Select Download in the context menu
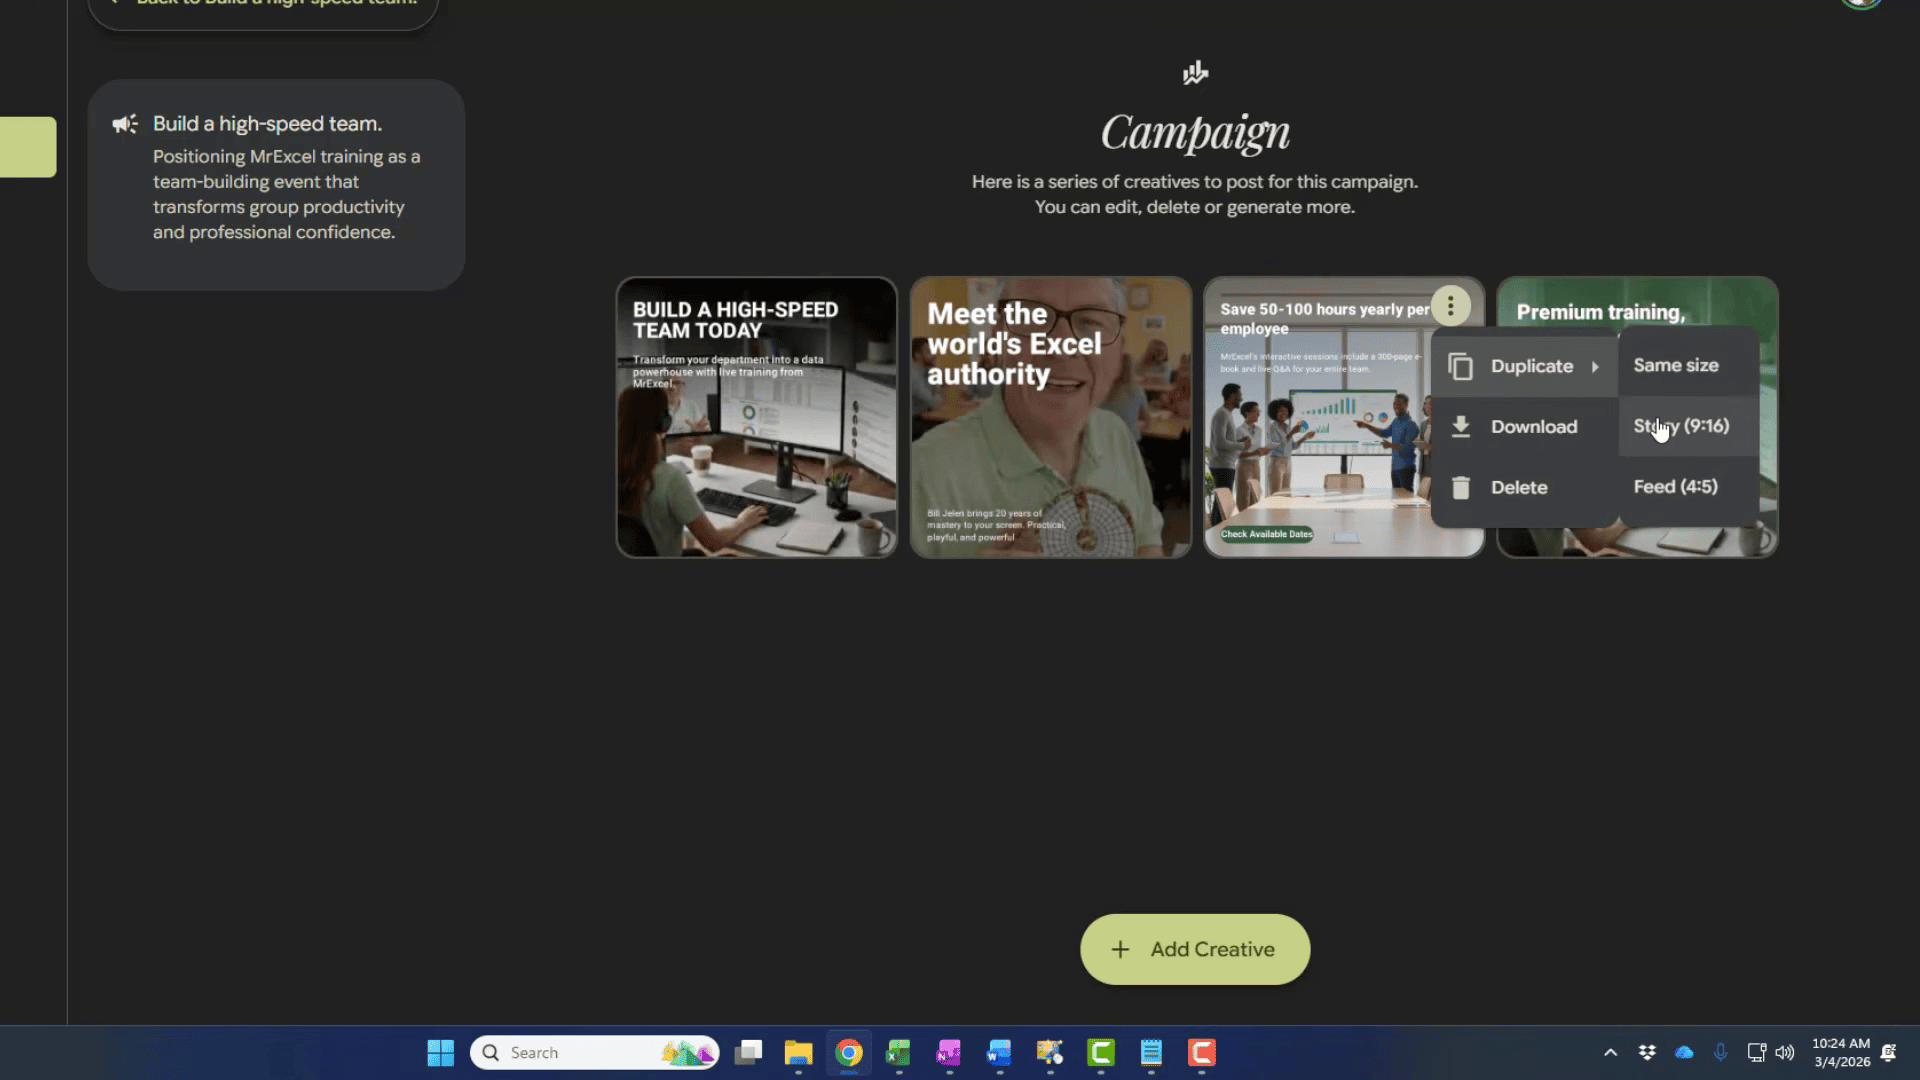The width and height of the screenshot is (1920, 1080). point(1524,427)
